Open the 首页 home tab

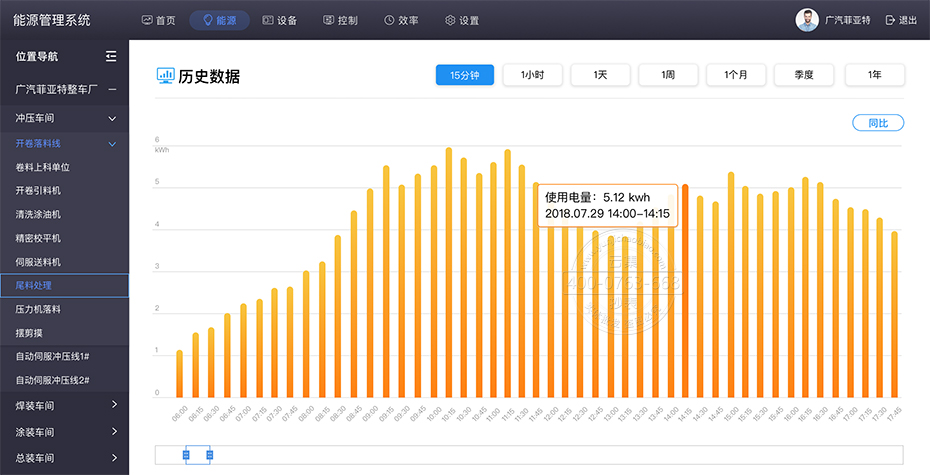(x=158, y=20)
